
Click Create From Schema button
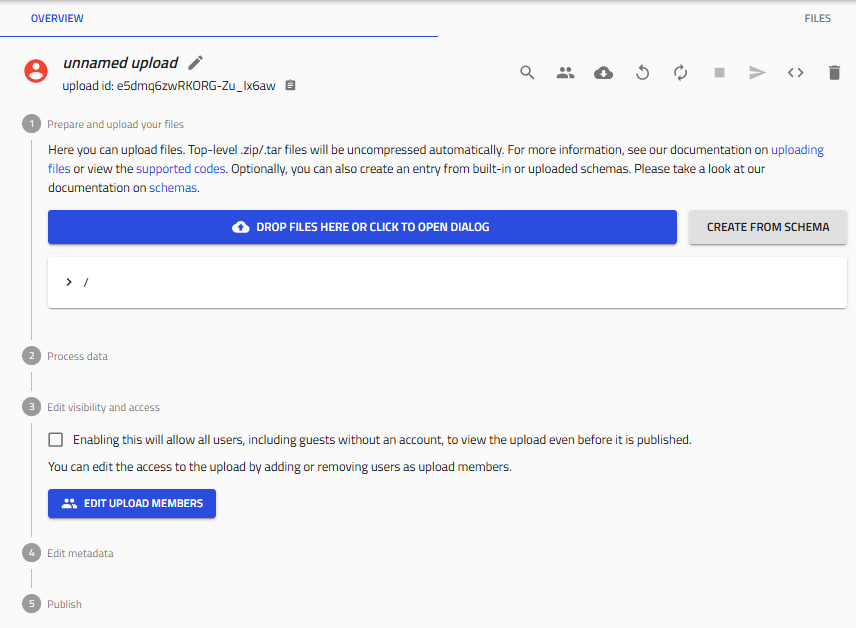coord(768,227)
